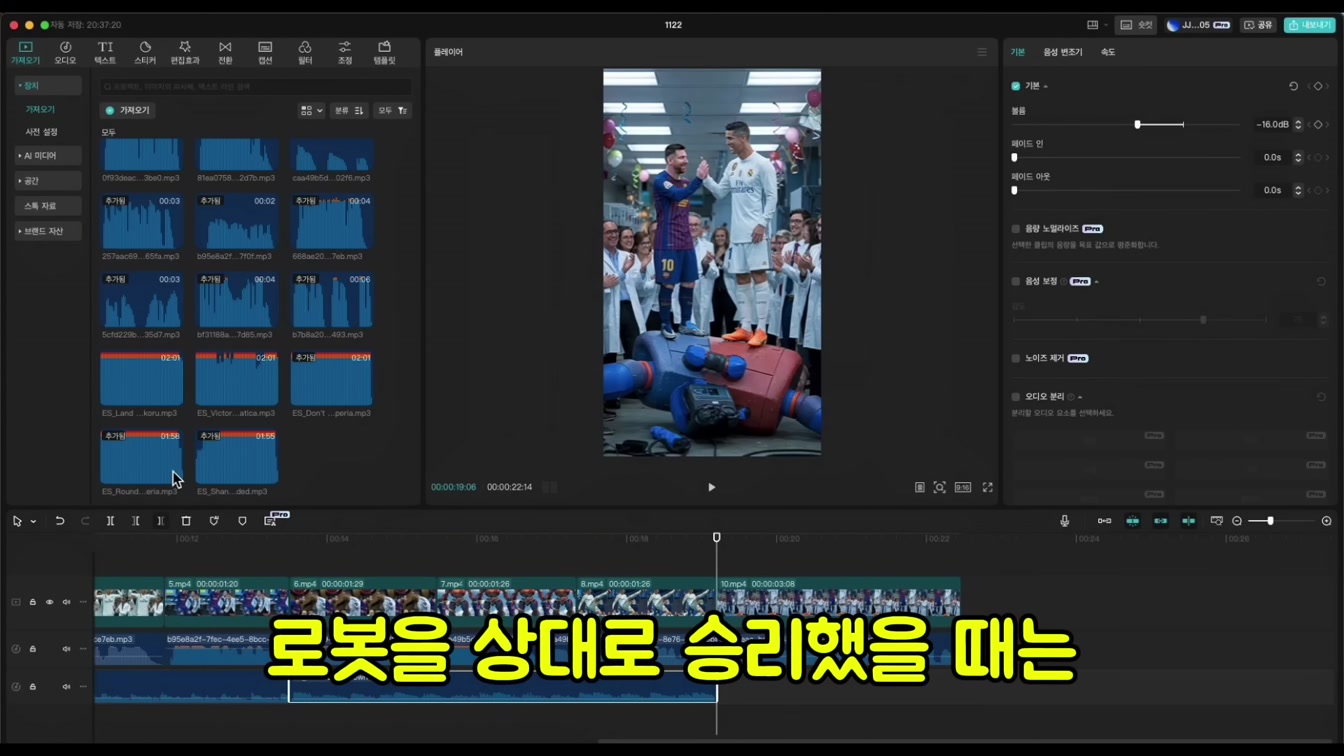1344x756 pixels.
Task: Enable the 노이즈 제거 checkbox
Action: click(1016, 358)
